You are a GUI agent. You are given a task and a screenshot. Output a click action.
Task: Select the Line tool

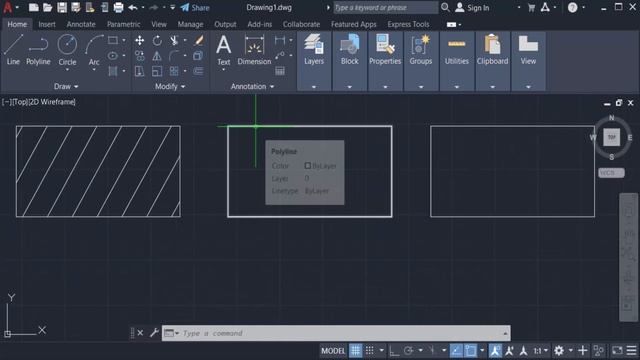13,50
